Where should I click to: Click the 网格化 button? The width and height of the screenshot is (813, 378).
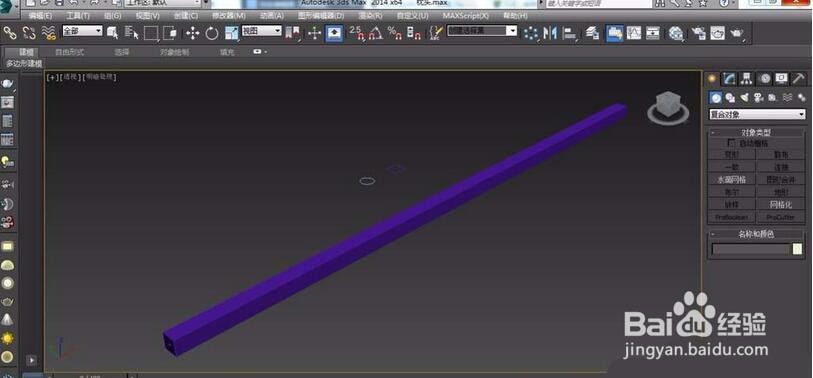pyautogui.click(x=780, y=205)
